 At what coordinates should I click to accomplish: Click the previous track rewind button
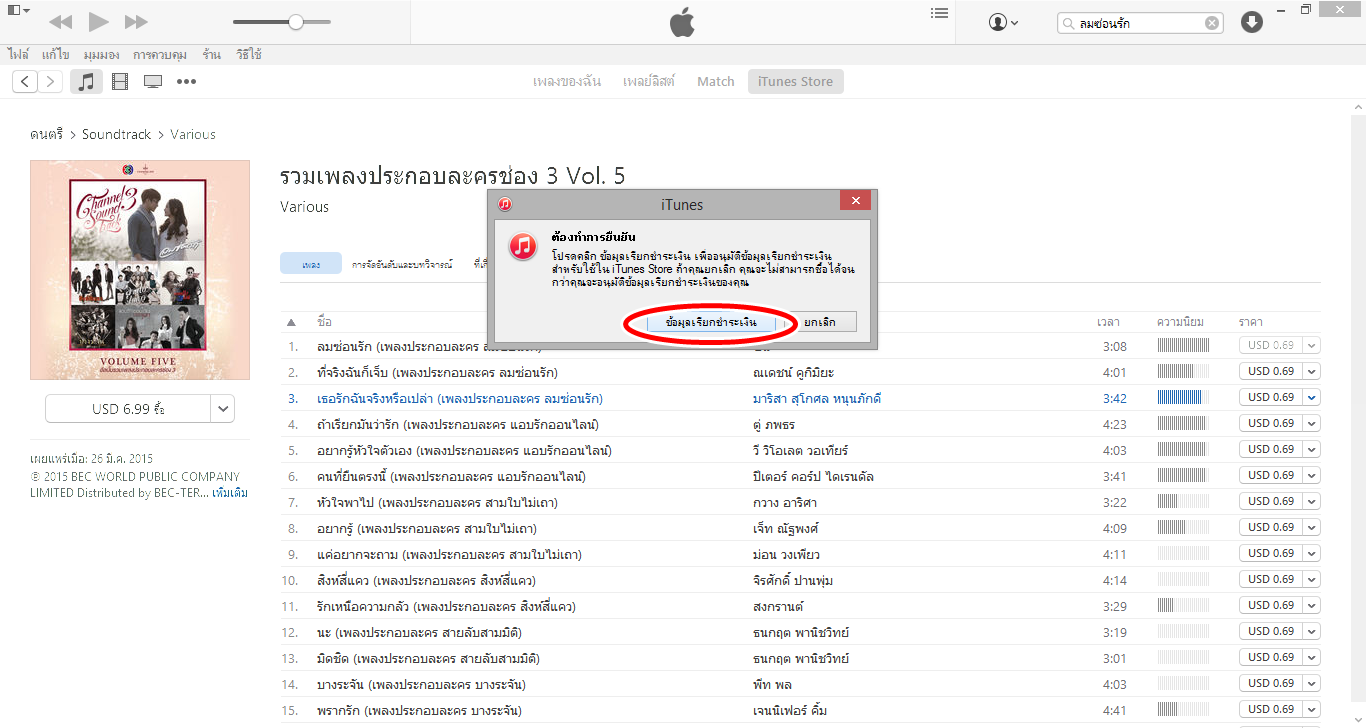[x=60, y=21]
